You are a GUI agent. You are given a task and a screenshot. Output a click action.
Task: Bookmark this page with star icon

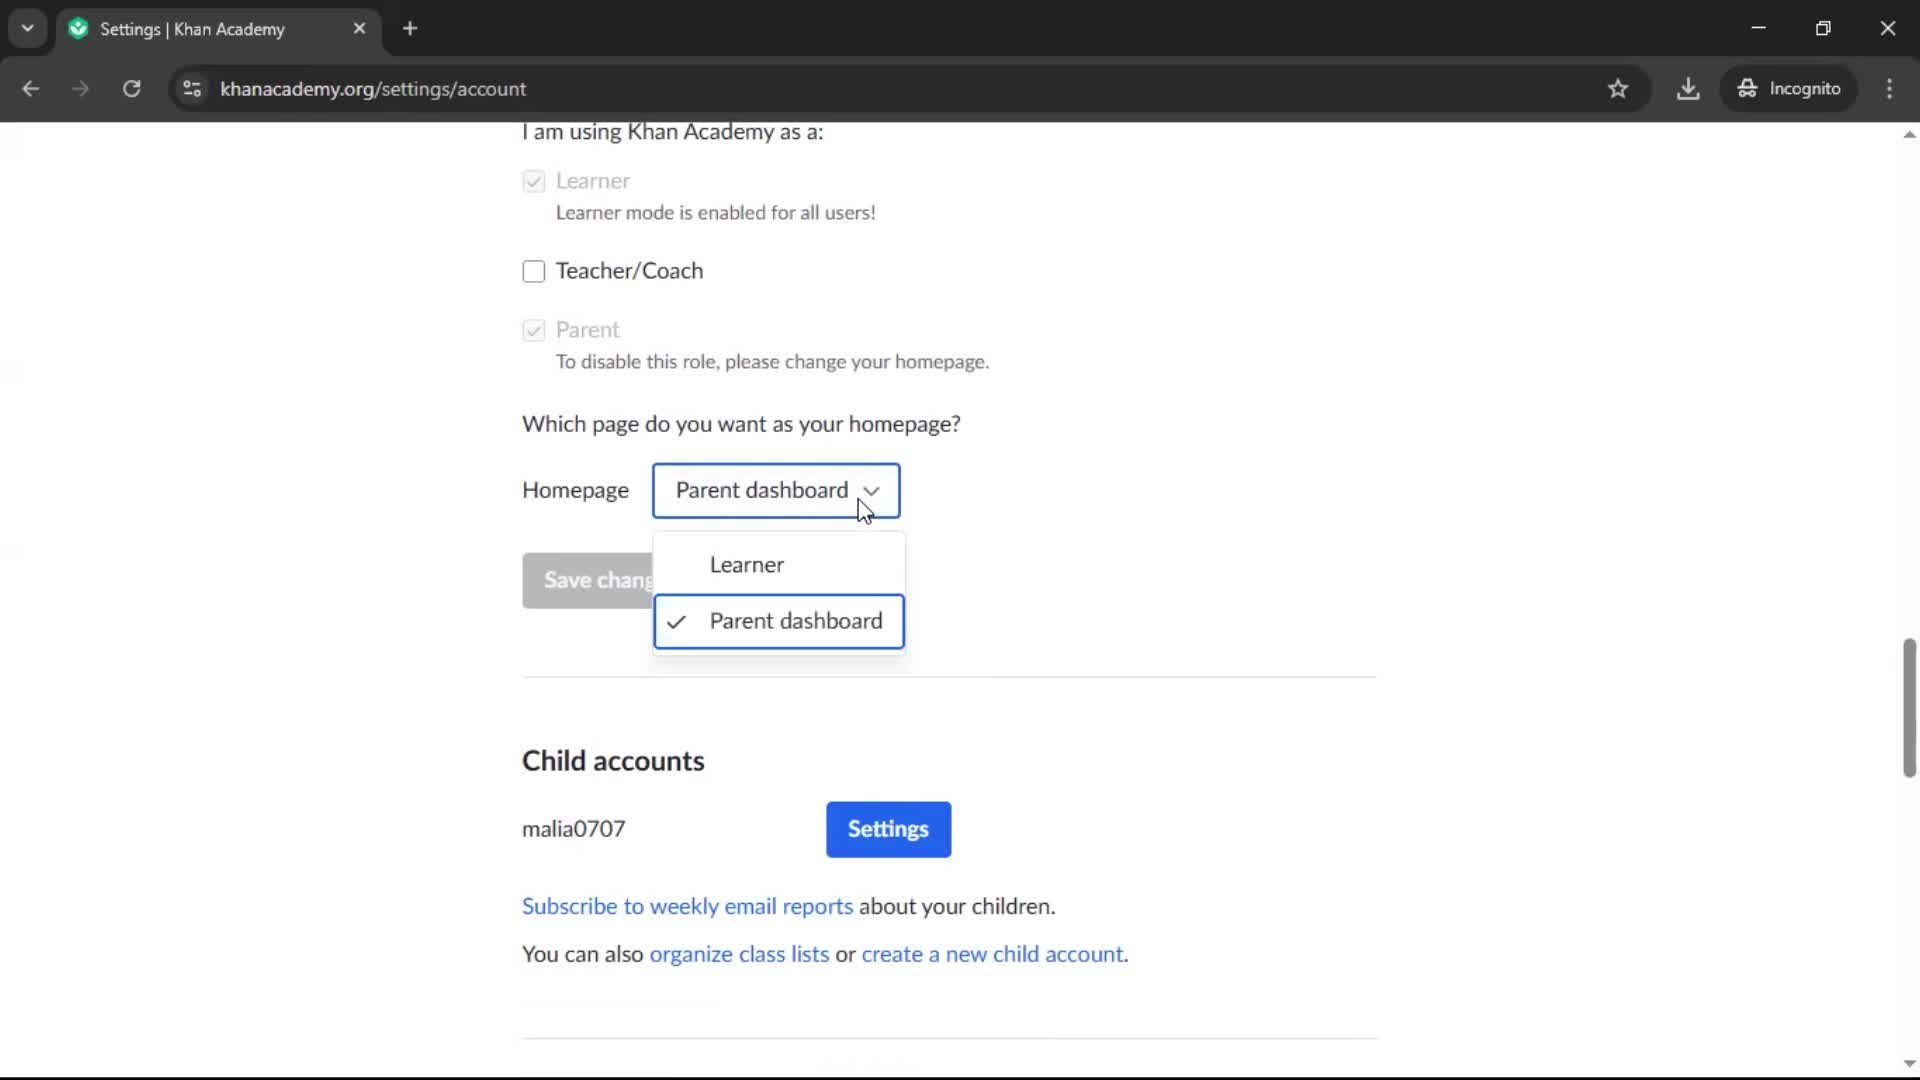click(1618, 89)
